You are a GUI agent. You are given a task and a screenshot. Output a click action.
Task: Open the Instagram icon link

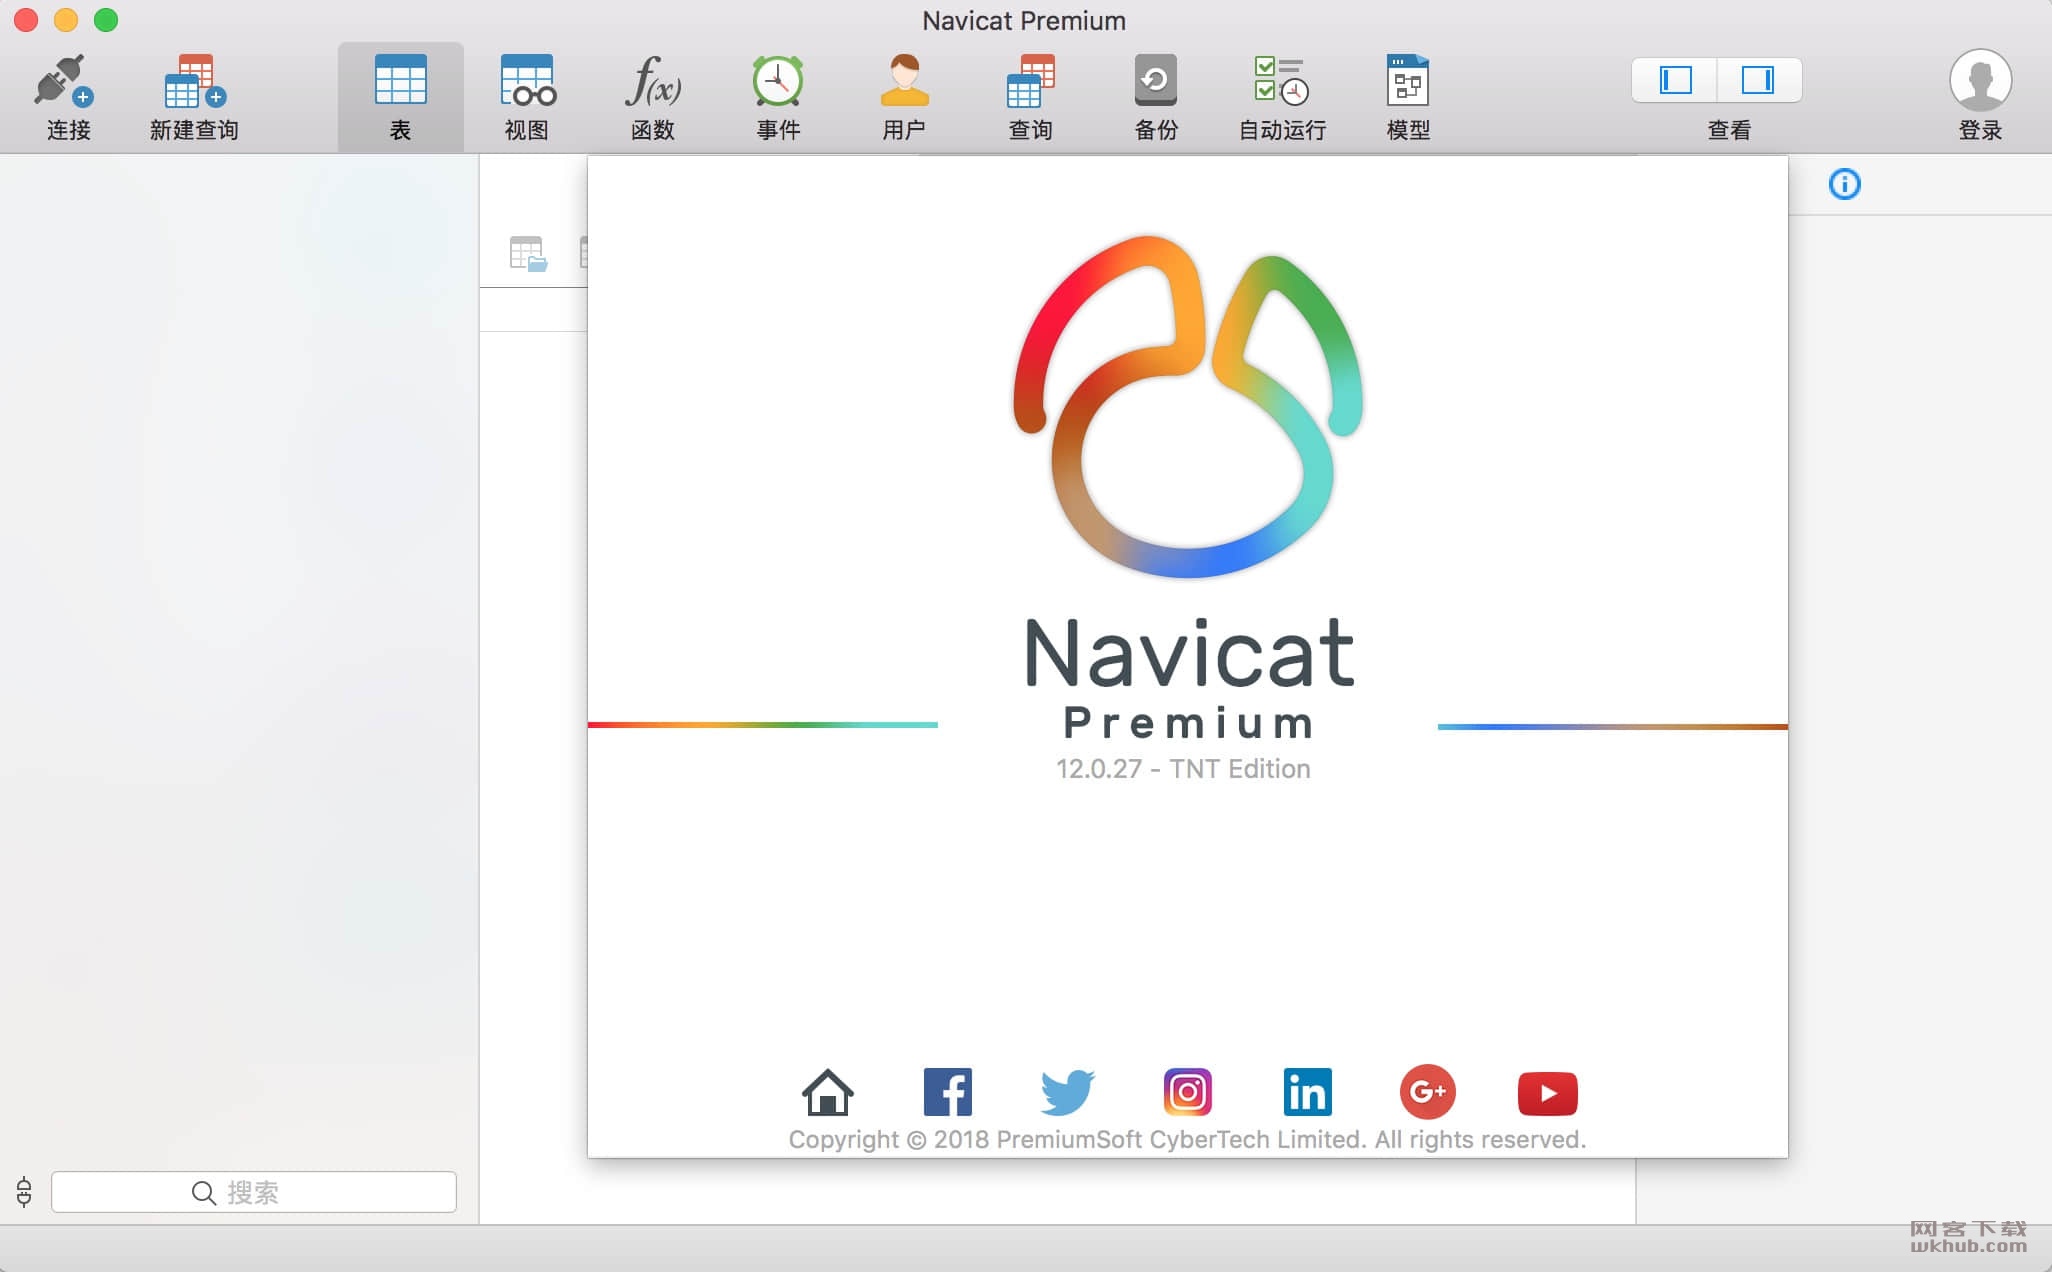[1188, 1092]
